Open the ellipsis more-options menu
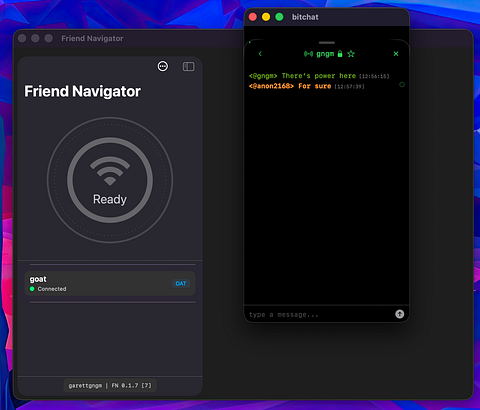This screenshot has width=480, height=410. pyautogui.click(x=163, y=66)
